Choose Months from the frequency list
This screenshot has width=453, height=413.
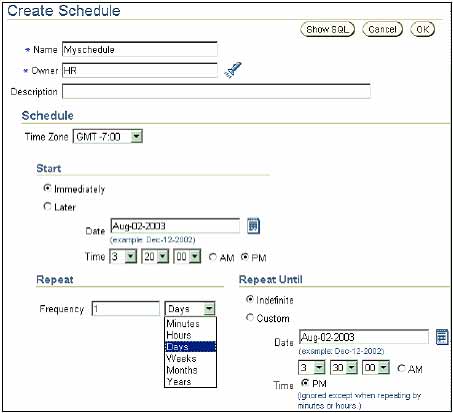point(191,370)
